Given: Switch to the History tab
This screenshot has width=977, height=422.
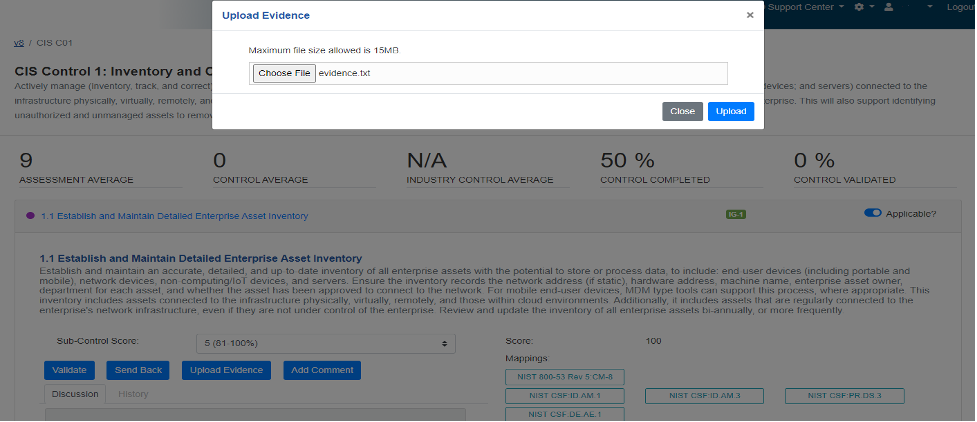Looking at the screenshot, I should coord(133,394).
